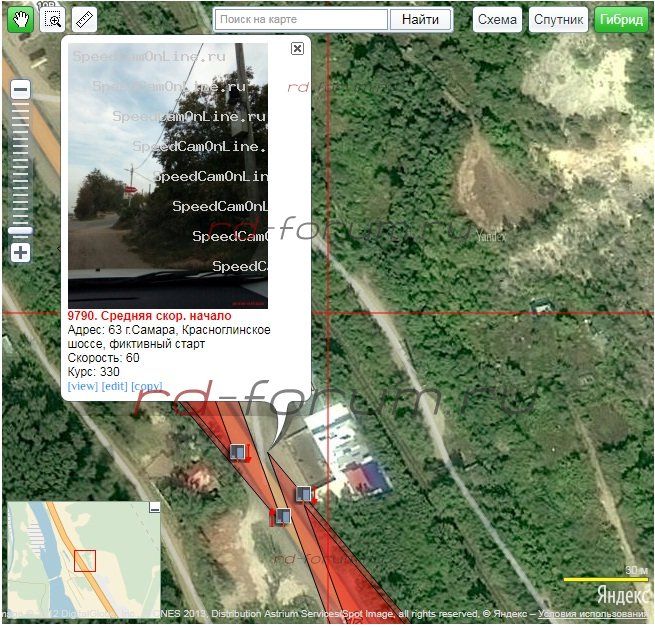Open the [edit] link for camera
655x627 pixels.
point(114,386)
